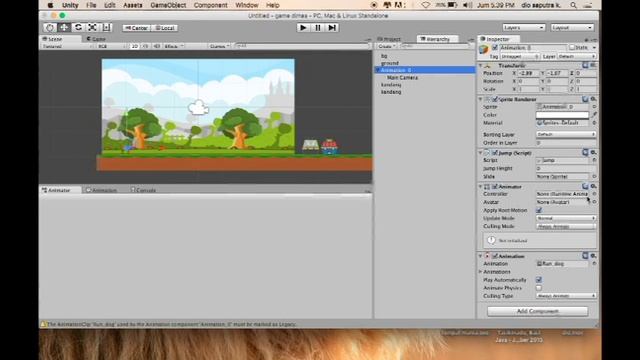
Task: Open the Animator Controller object picker
Action: click(x=594, y=194)
